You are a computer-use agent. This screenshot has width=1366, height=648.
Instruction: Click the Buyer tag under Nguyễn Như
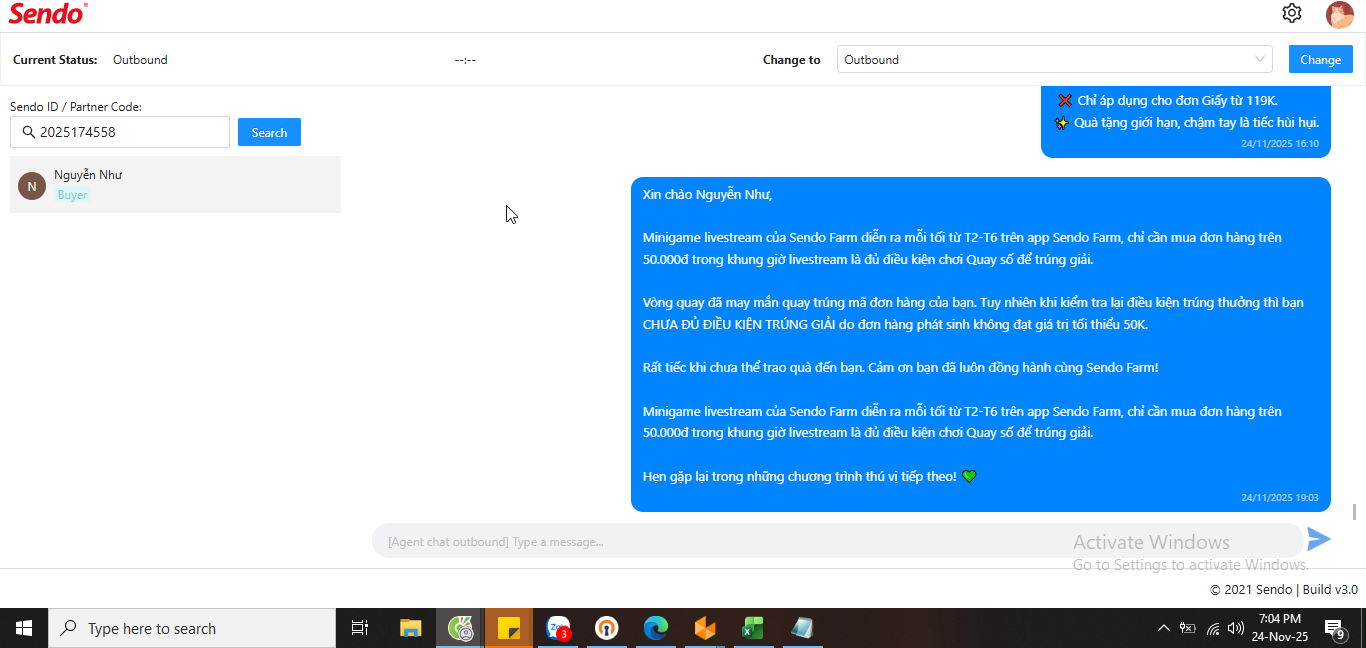click(72, 195)
